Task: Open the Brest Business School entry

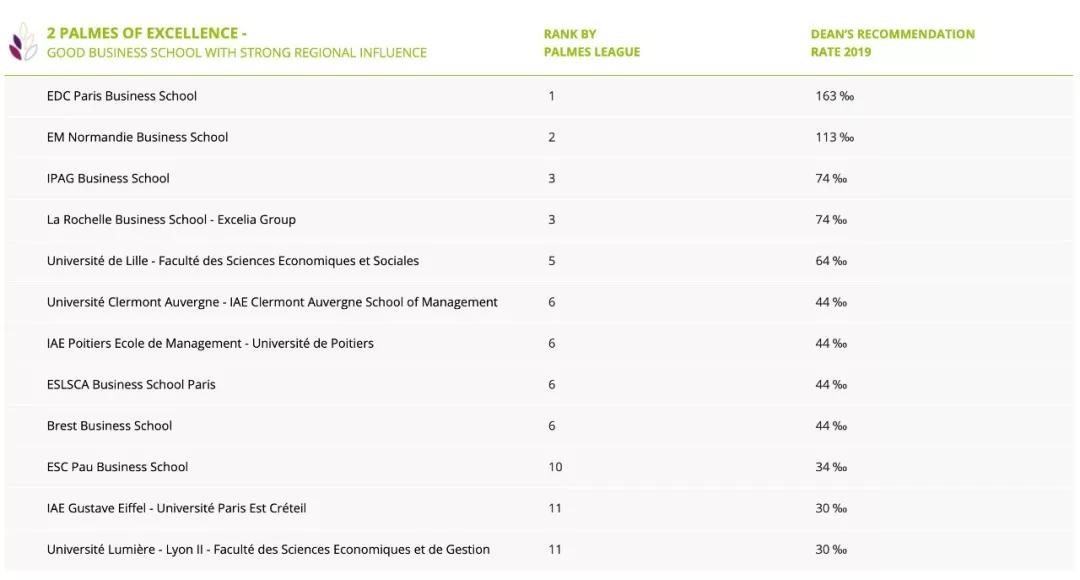Action: [x=109, y=425]
